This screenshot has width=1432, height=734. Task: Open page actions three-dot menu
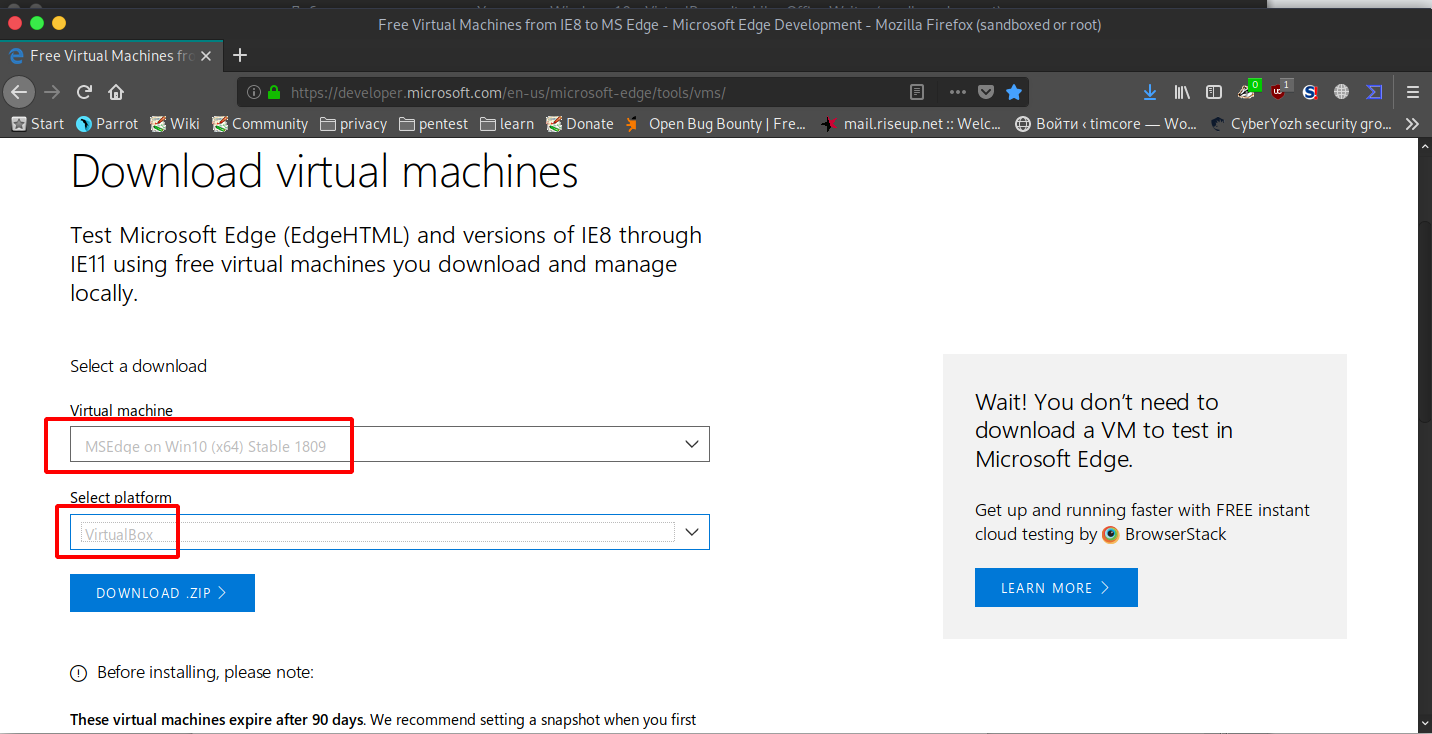[x=957, y=92]
